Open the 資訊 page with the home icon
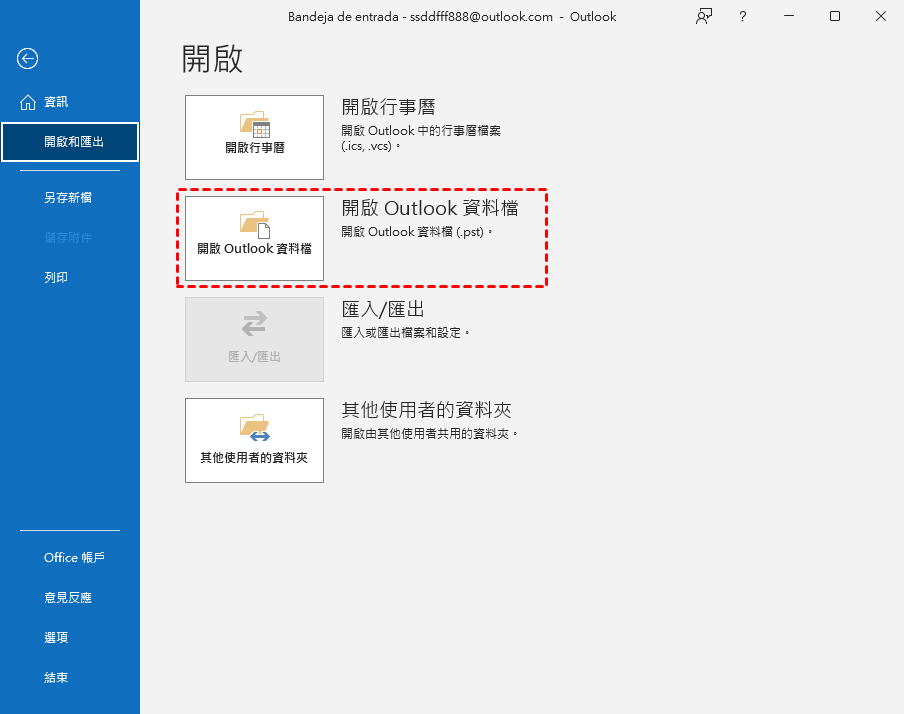Image resolution: width=904 pixels, height=714 pixels. pyautogui.click(x=44, y=102)
